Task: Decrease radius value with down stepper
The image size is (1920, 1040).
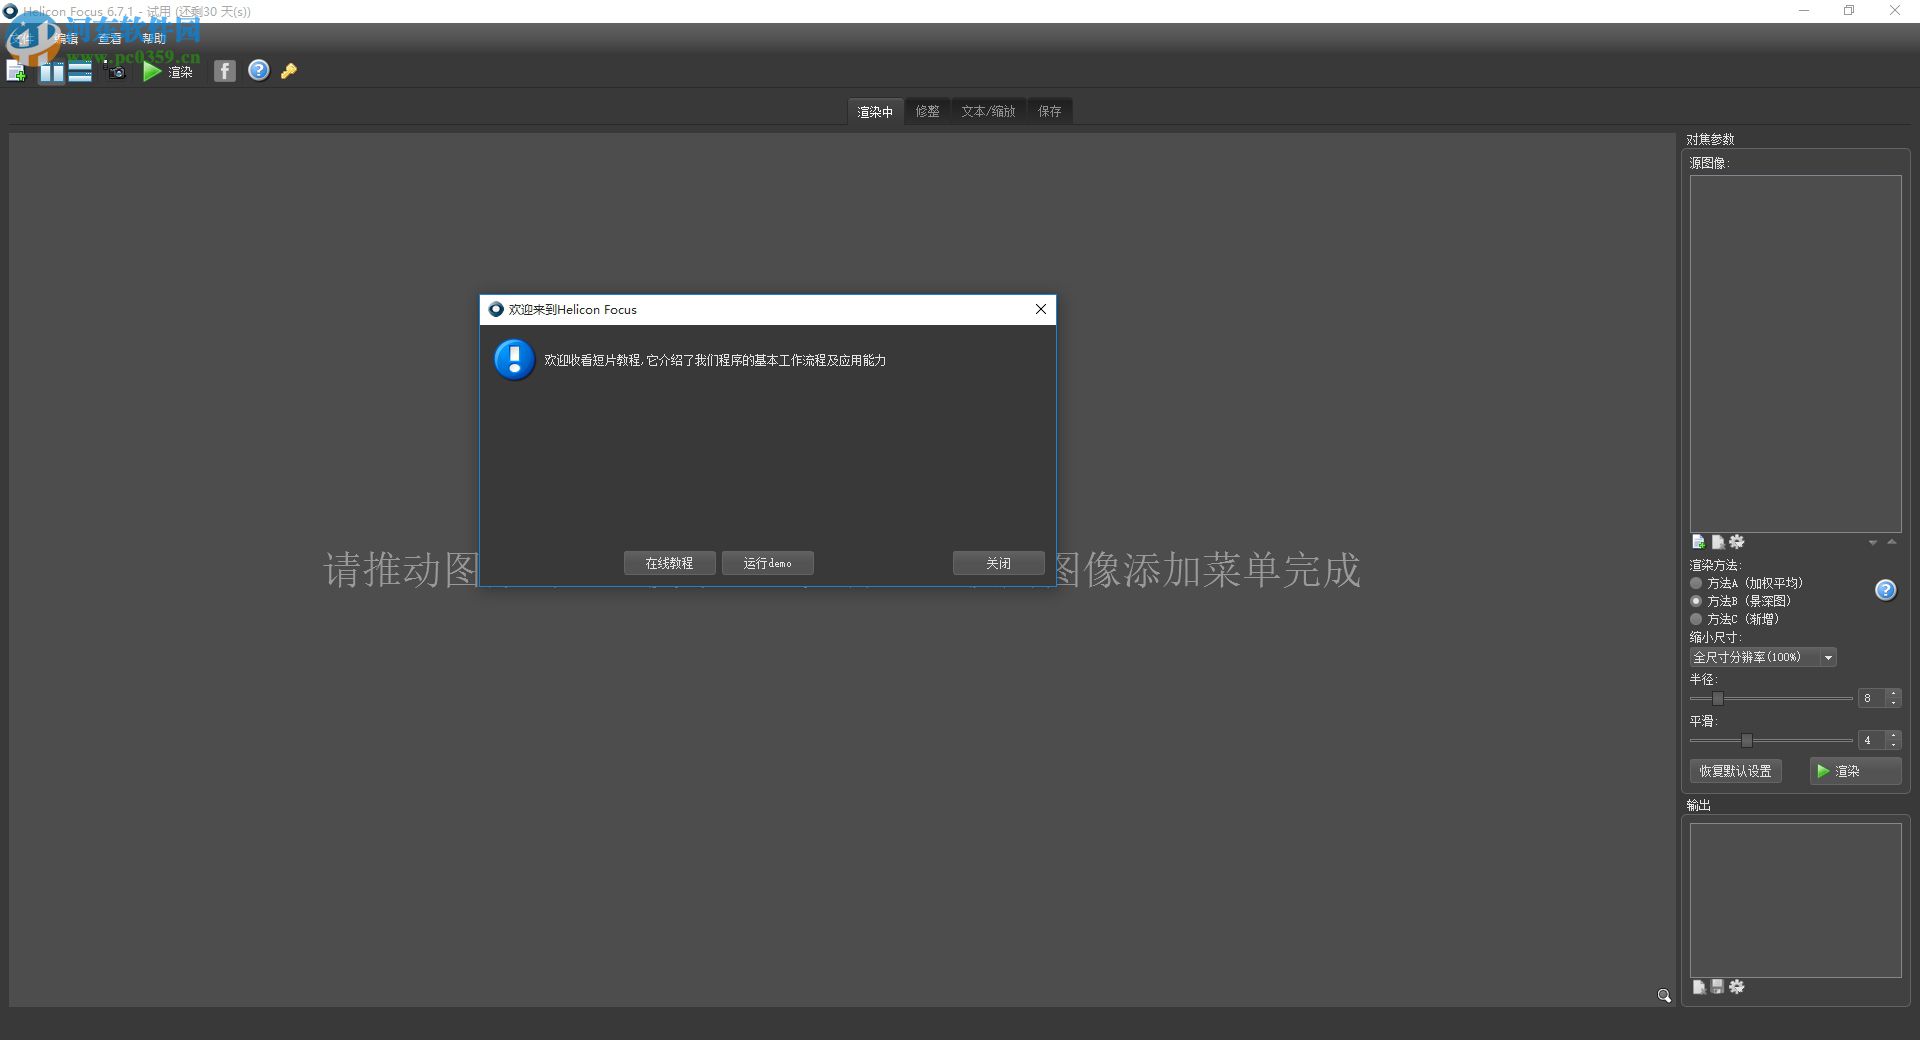Action: point(1893,702)
